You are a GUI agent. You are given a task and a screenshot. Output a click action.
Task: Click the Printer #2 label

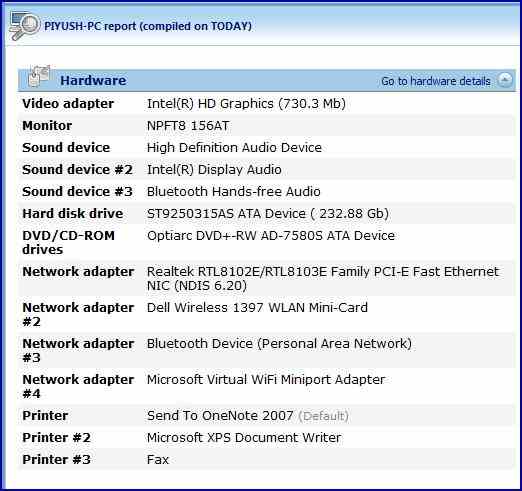click(x=56, y=438)
